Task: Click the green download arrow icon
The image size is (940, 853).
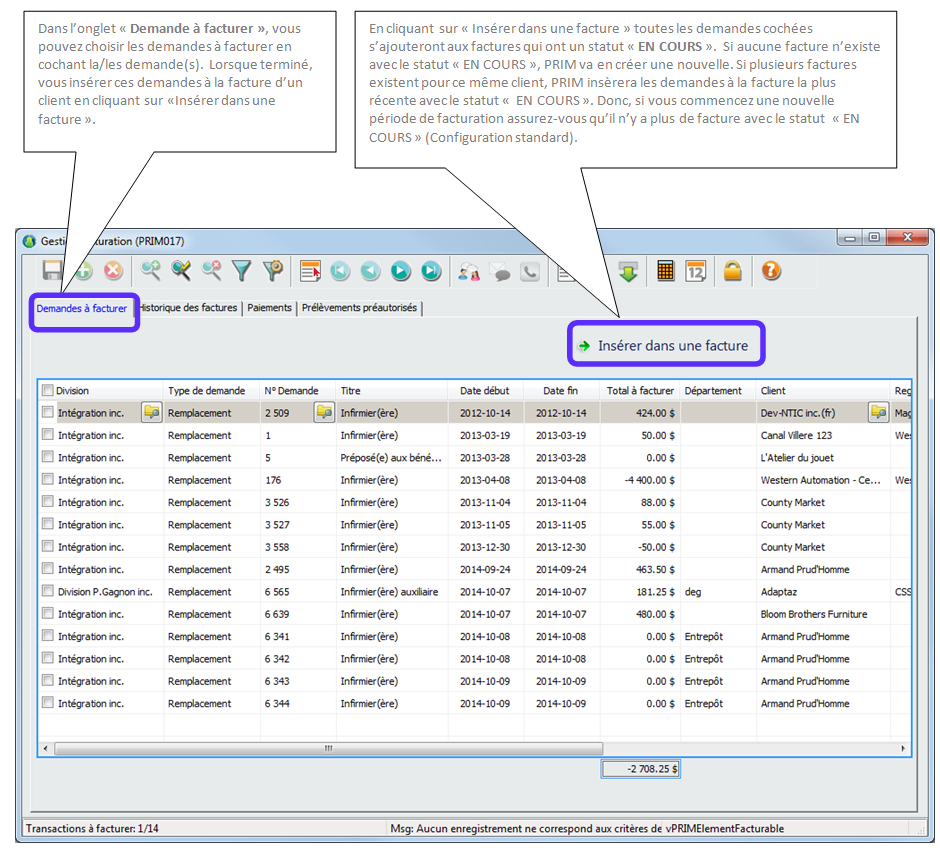Action: click(628, 271)
